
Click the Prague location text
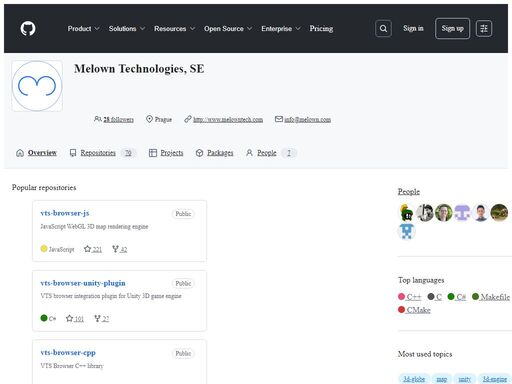(x=163, y=119)
